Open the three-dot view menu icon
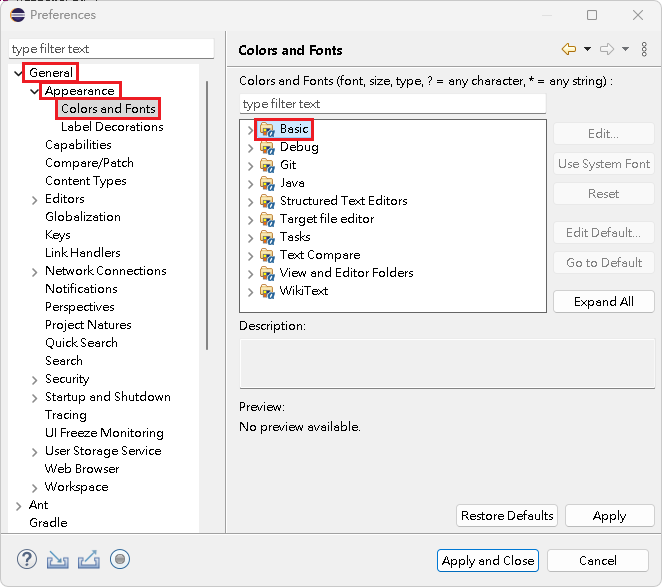The image size is (662, 587). (644, 49)
